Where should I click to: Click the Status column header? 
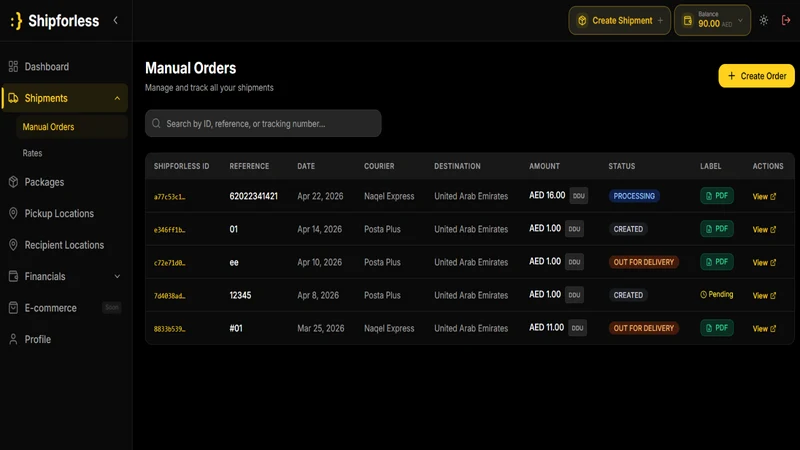coord(621,166)
